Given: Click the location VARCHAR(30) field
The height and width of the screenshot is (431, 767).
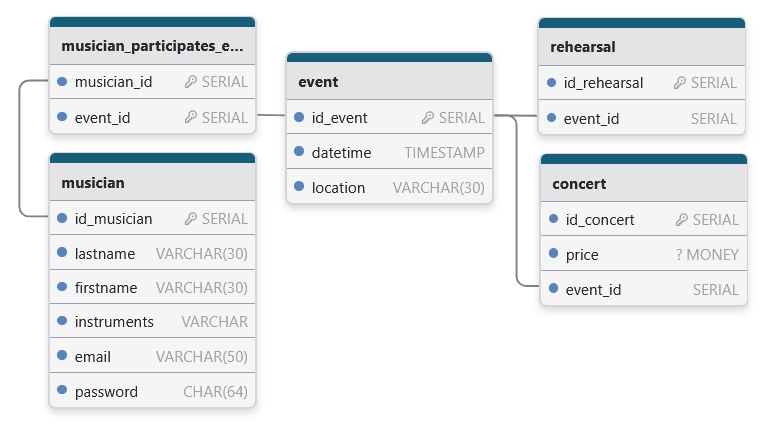Looking at the screenshot, I should (389, 188).
